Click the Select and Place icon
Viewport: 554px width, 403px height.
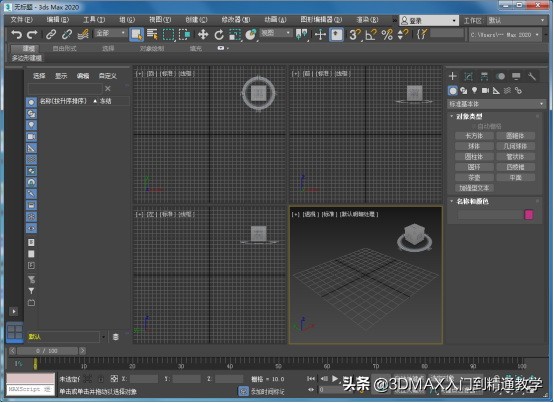click(251, 34)
